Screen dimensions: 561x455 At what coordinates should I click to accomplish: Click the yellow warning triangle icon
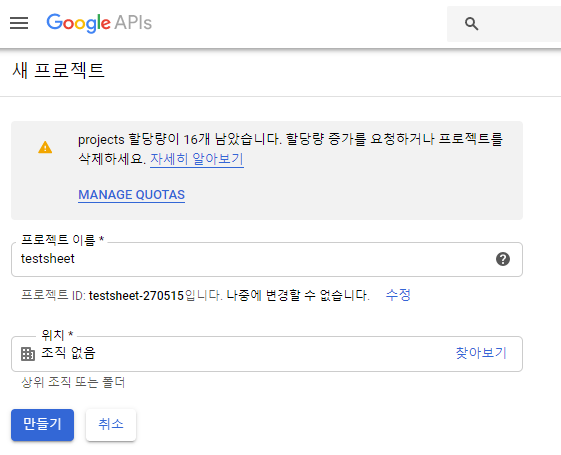pyautogui.click(x=45, y=147)
